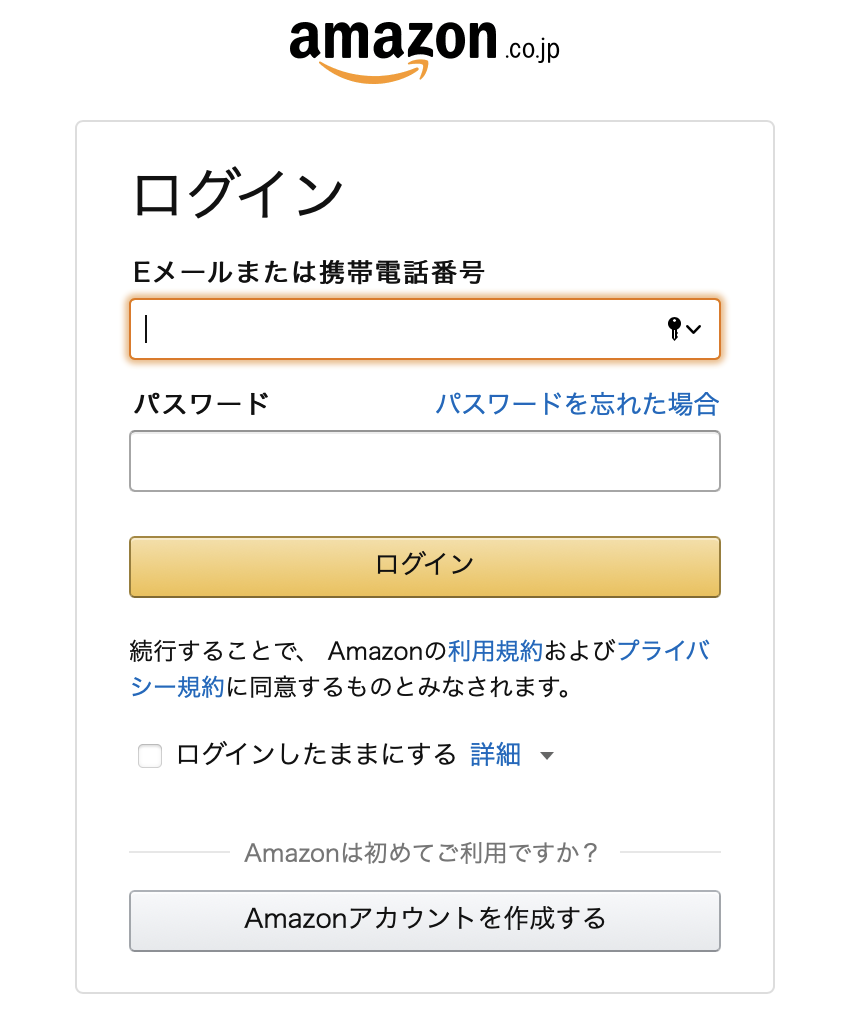Click the ログインしたままにする label text
The width and height of the screenshot is (856, 1026).
click(x=316, y=755)
